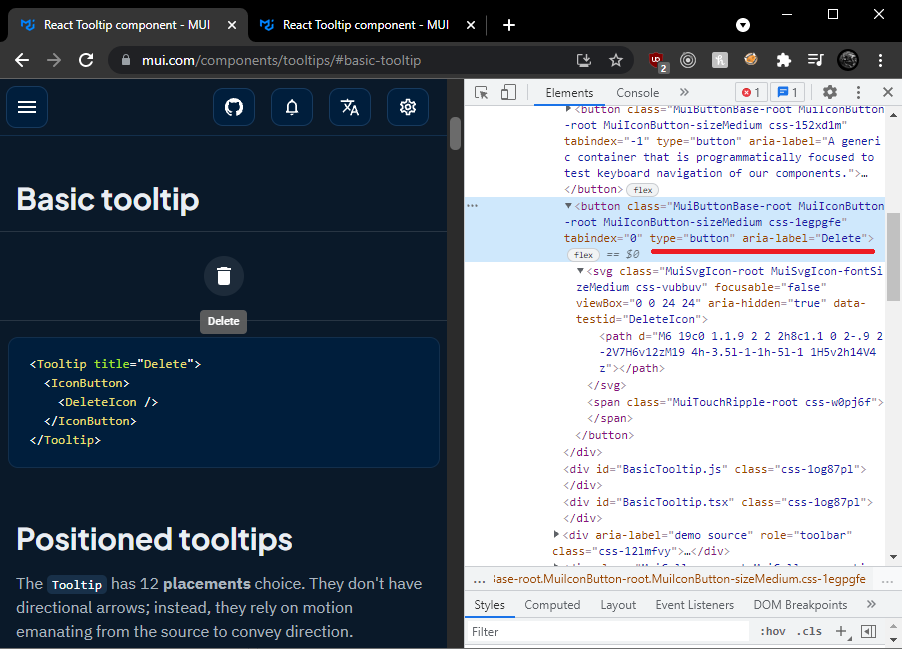Open DevTools settings gear
Screen dimensions: 902x649
829,92
